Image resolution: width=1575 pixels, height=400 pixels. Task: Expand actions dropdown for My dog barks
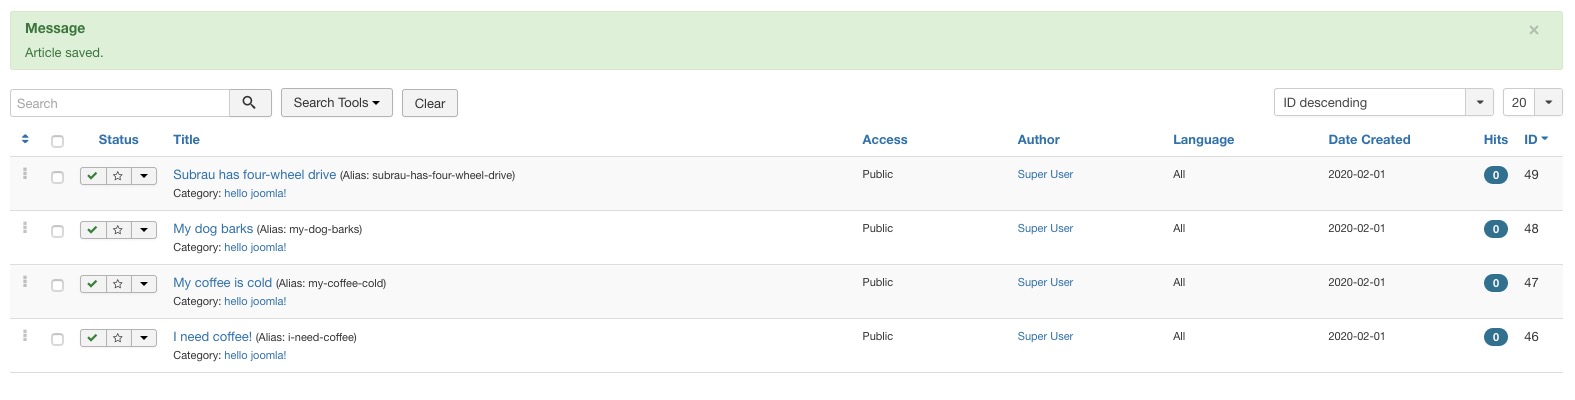tap(144, 230)
